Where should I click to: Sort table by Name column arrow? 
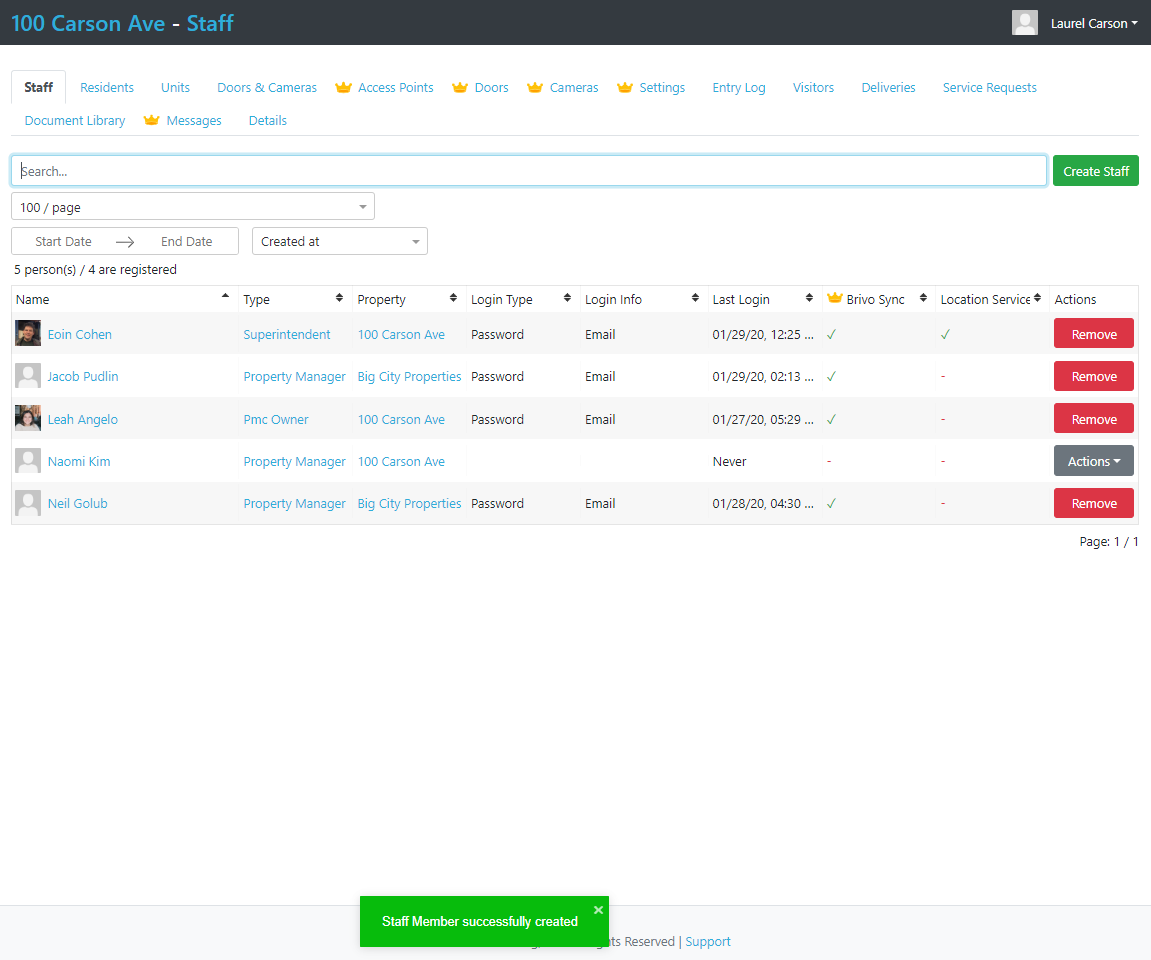pos(225,297)
